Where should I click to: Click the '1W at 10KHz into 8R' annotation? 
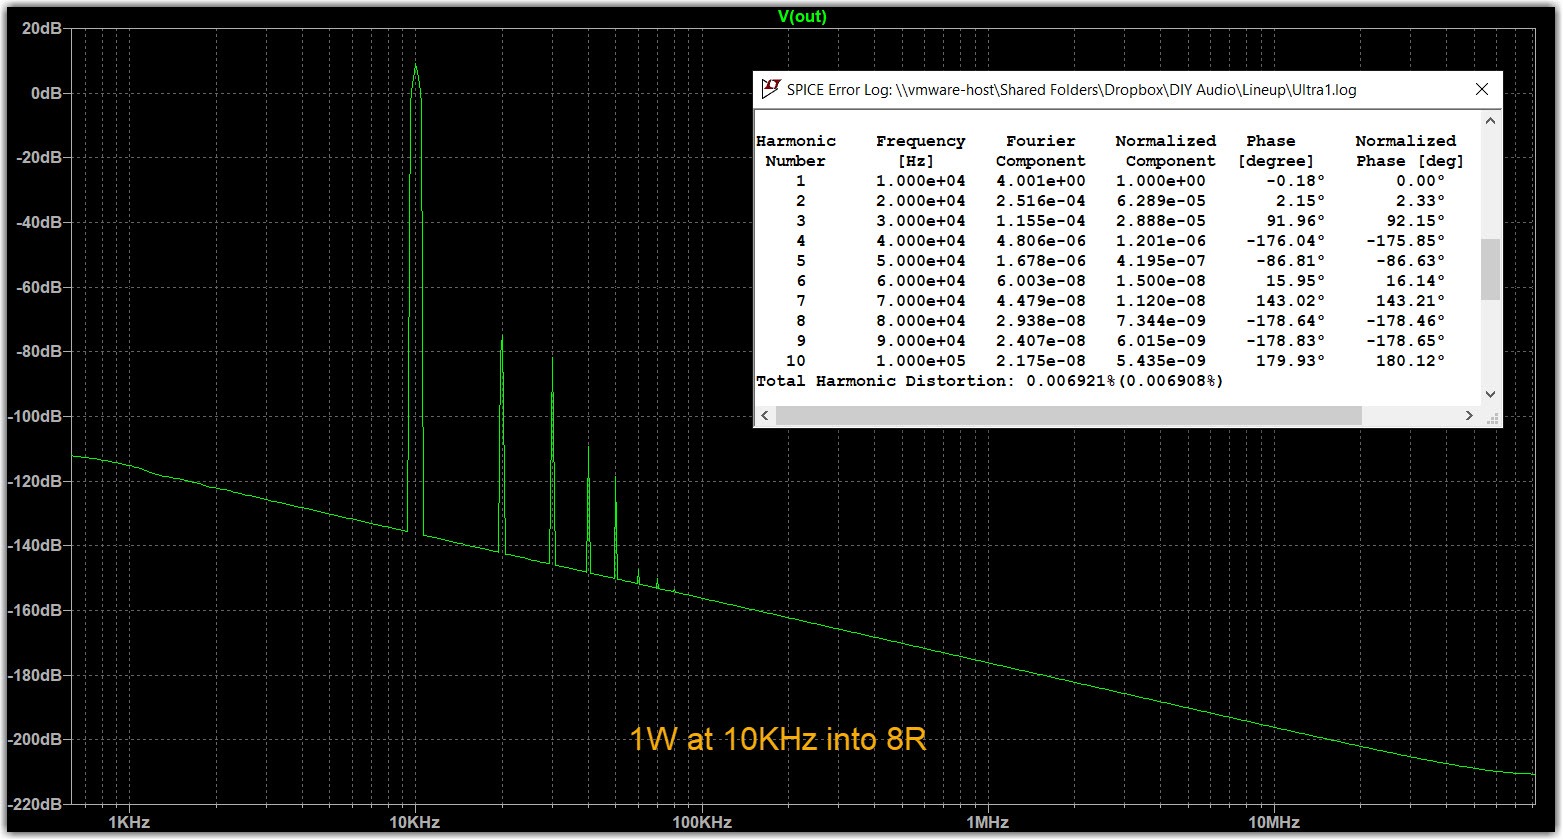778,740
